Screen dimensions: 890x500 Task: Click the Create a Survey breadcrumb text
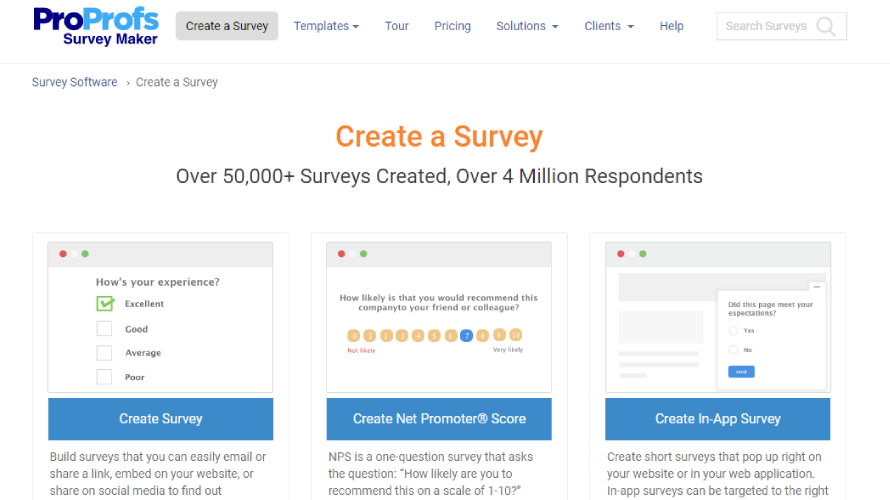177,82
